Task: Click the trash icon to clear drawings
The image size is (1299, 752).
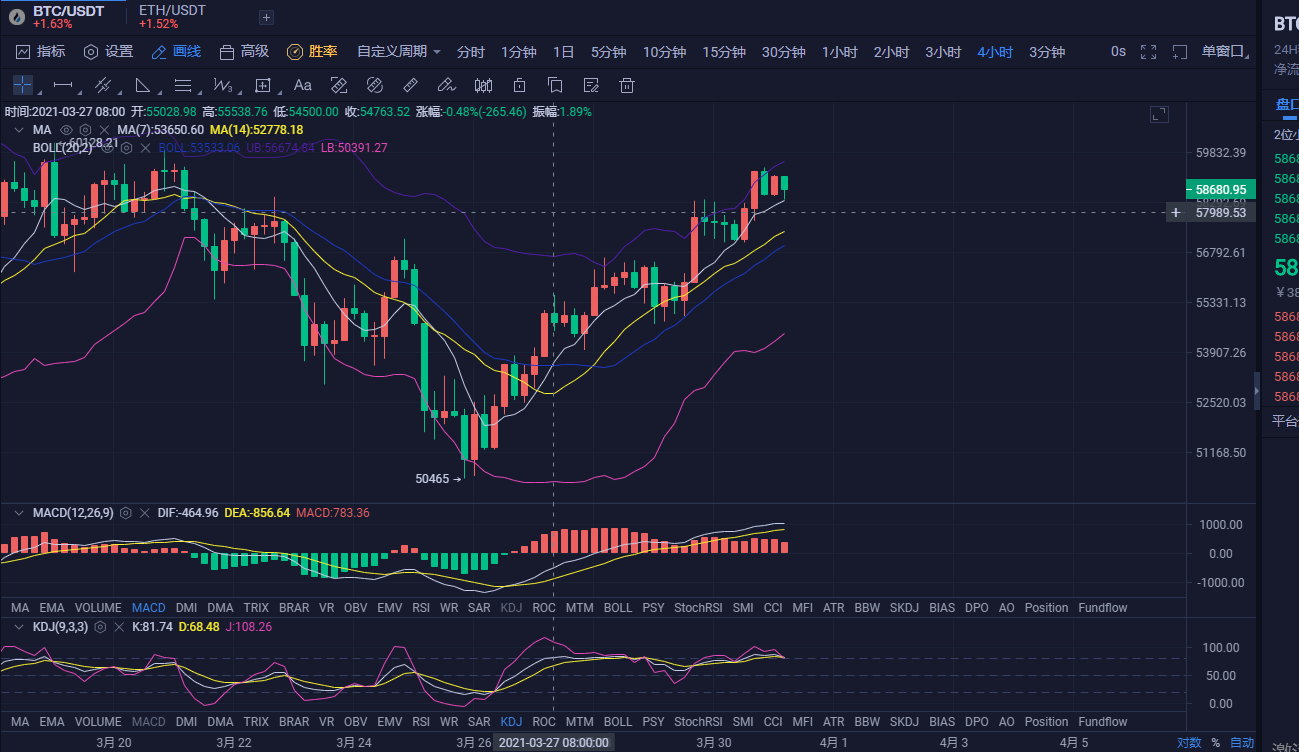Action: [x=627, y=85]
